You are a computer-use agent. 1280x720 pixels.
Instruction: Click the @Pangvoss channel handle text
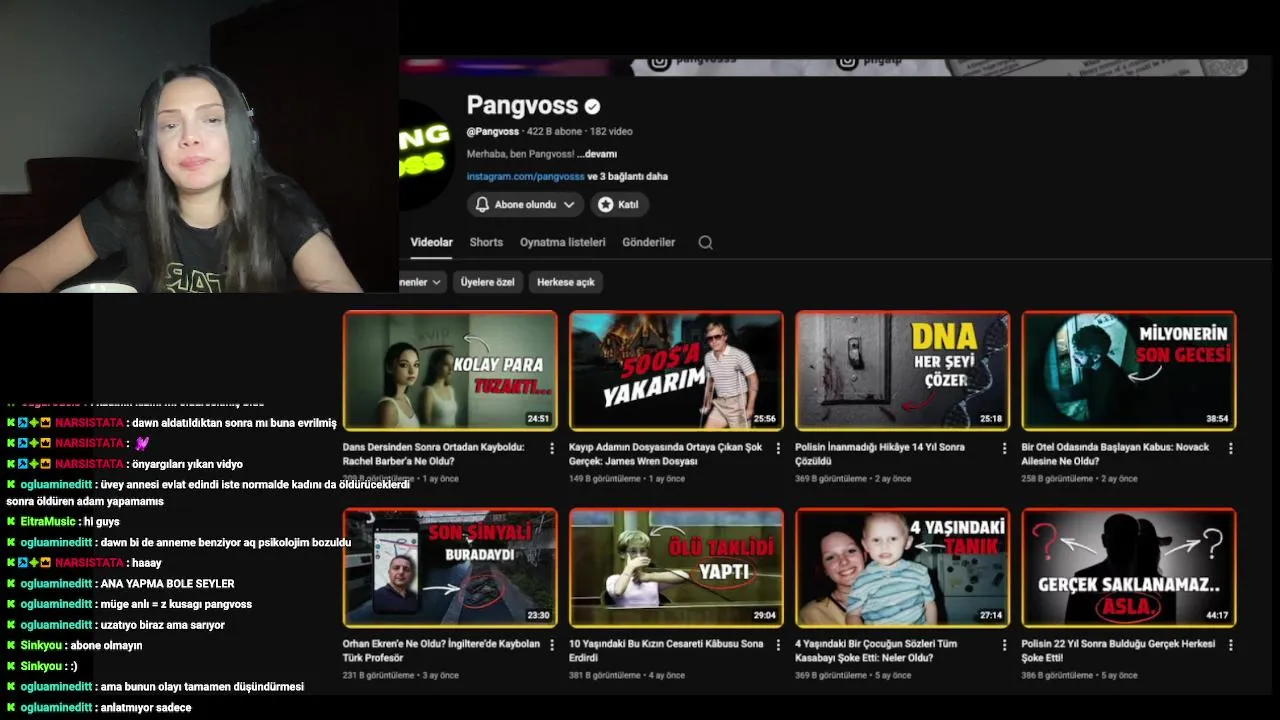point(493,131)
